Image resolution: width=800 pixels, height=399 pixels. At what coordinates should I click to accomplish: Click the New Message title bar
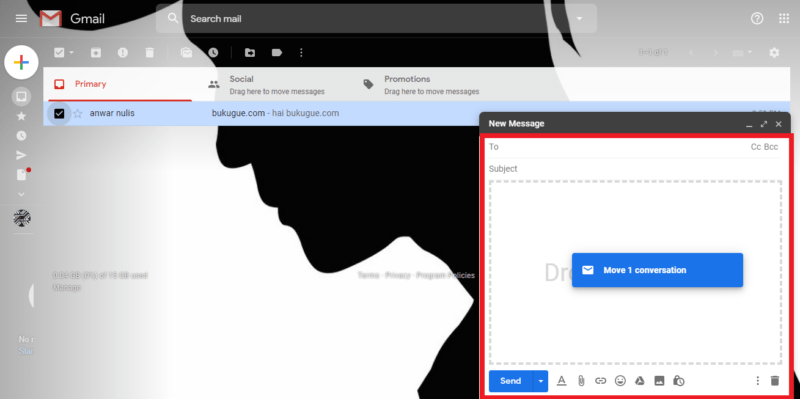[635, 124]
